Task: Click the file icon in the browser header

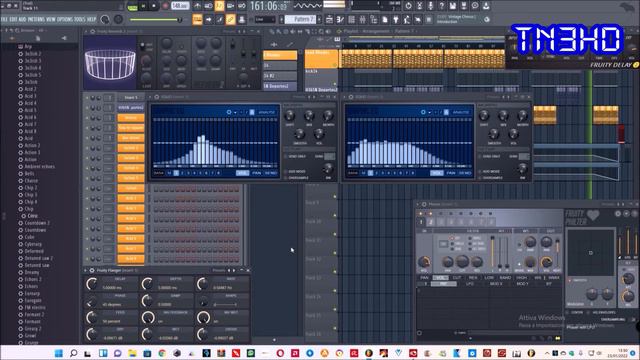Action: tap(38, 38)
